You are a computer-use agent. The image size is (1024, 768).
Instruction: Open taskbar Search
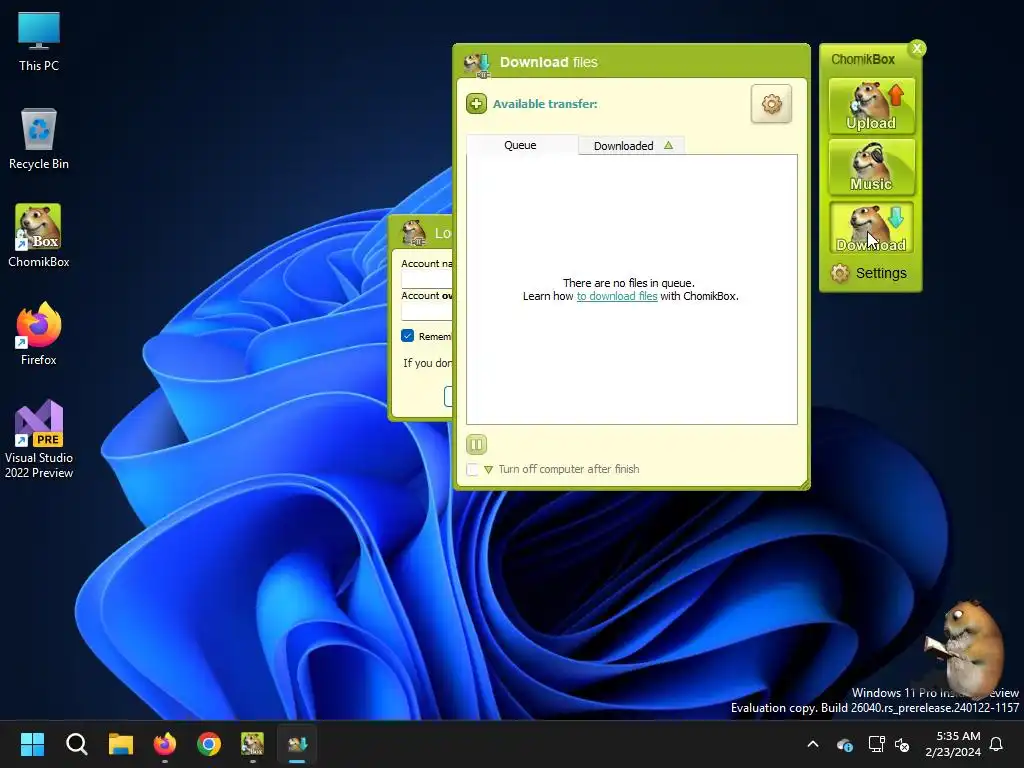[x=76, y=744]
